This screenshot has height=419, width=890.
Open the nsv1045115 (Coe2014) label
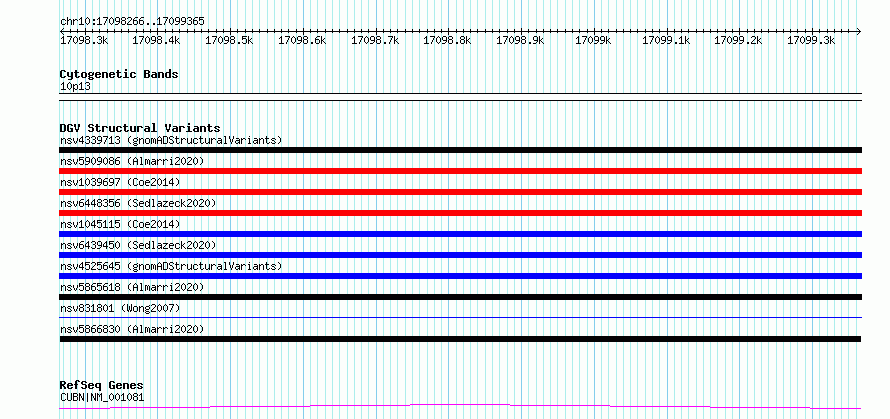[120, 224]
